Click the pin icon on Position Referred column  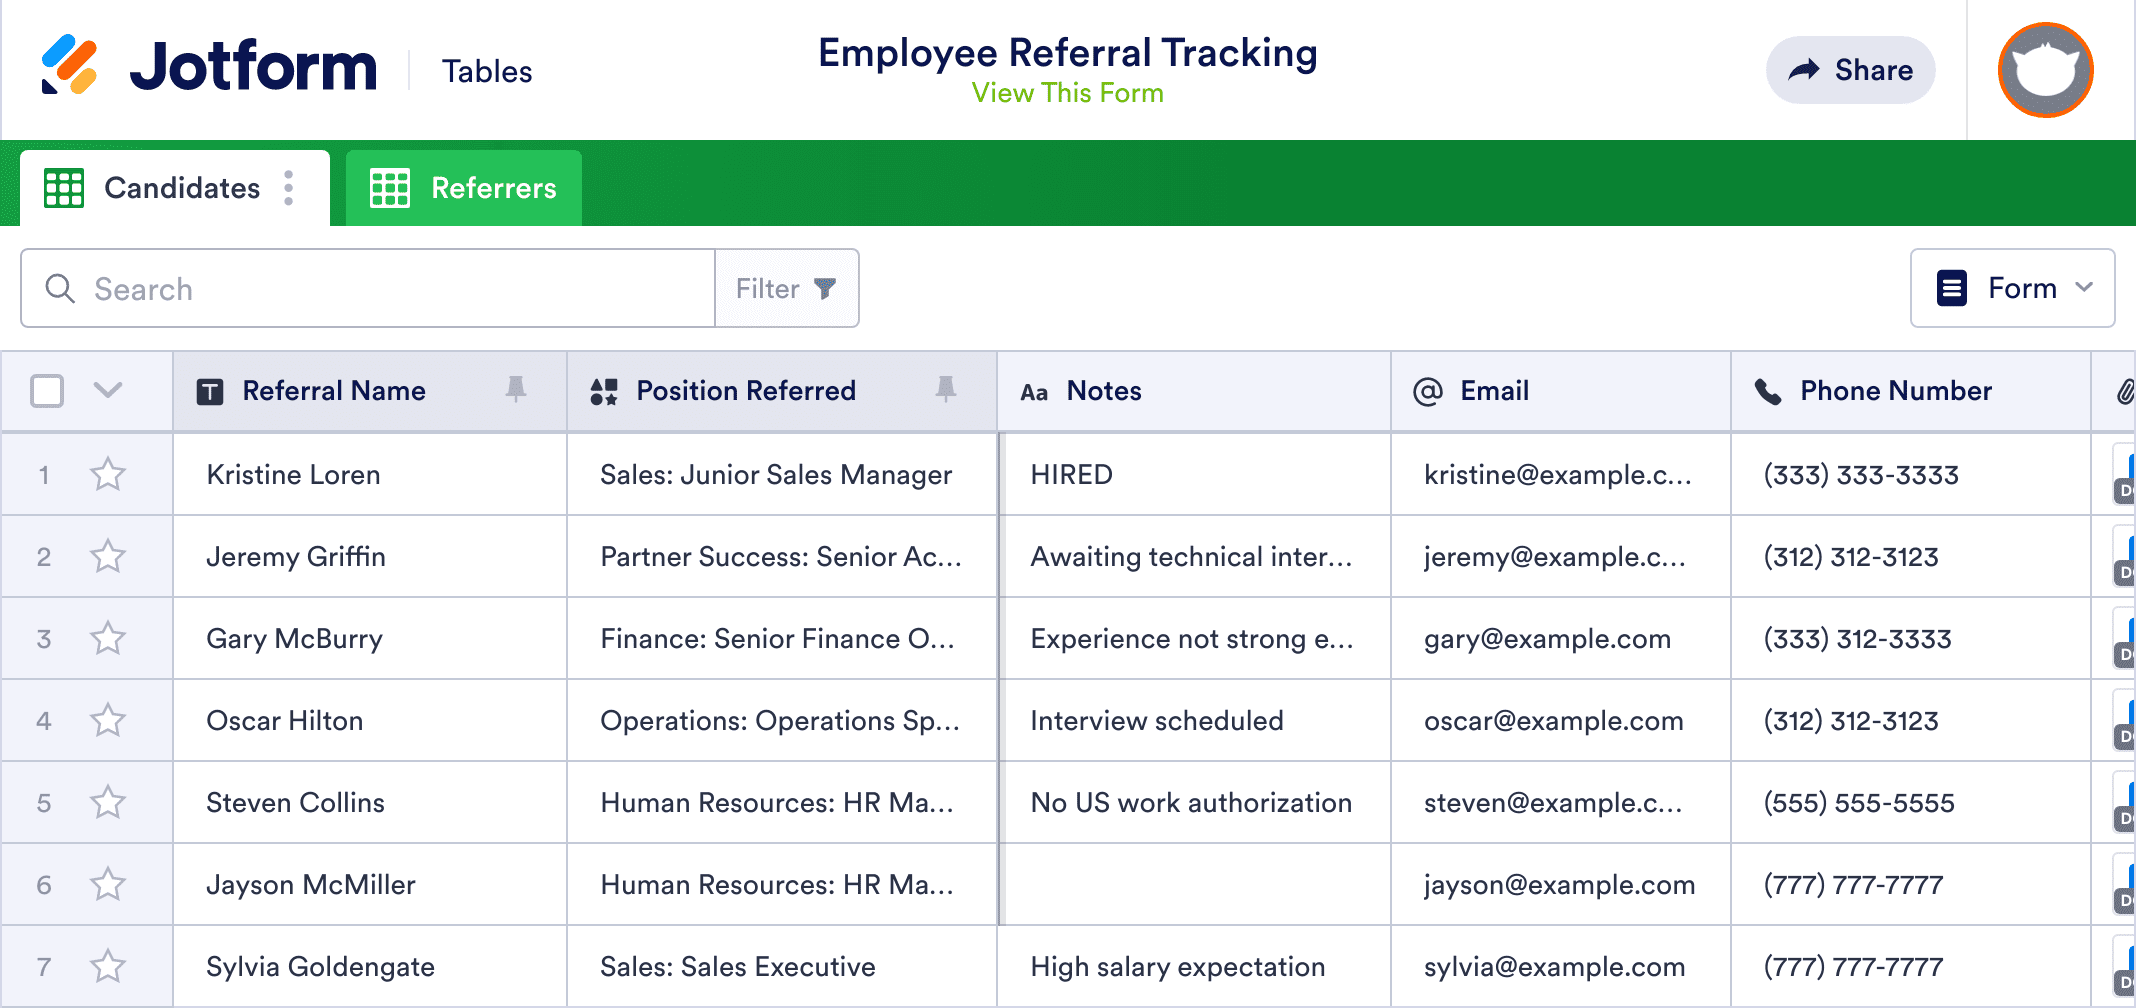[945, 390]
